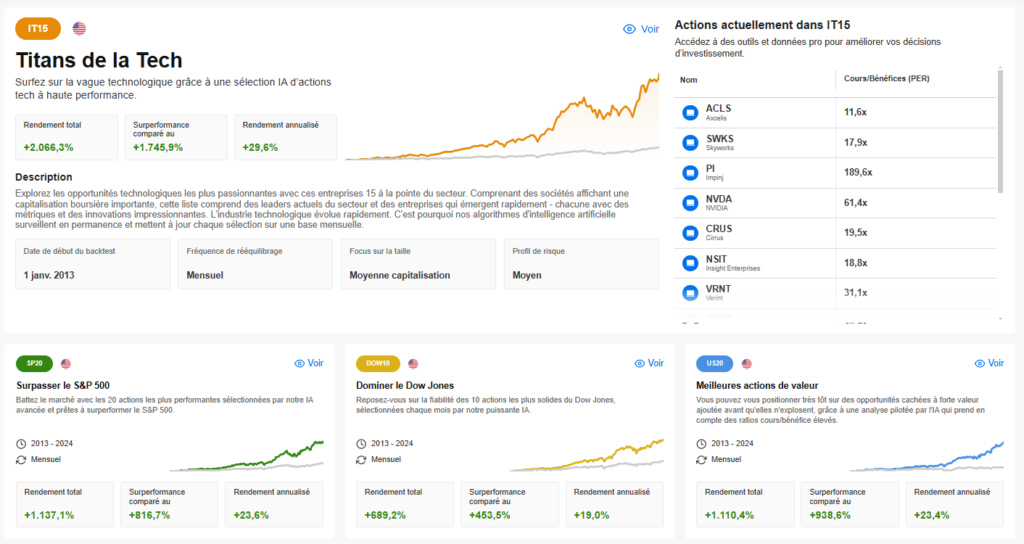Click the US flag next to SP20
This screenshot has height=544, width=1024.
click(66, 364)
